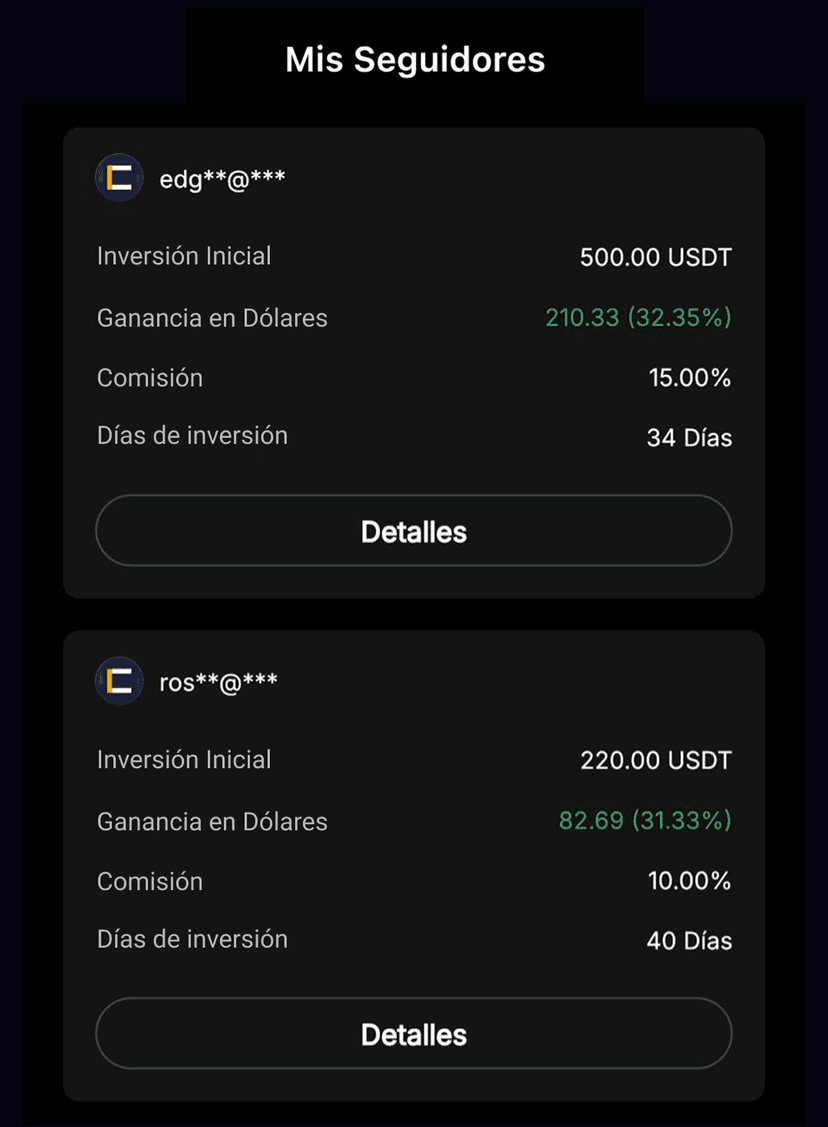Click Ganancia en Dólares label in first card
The width and height of the screenshot is (828, 1127).
tap(212, 319)
